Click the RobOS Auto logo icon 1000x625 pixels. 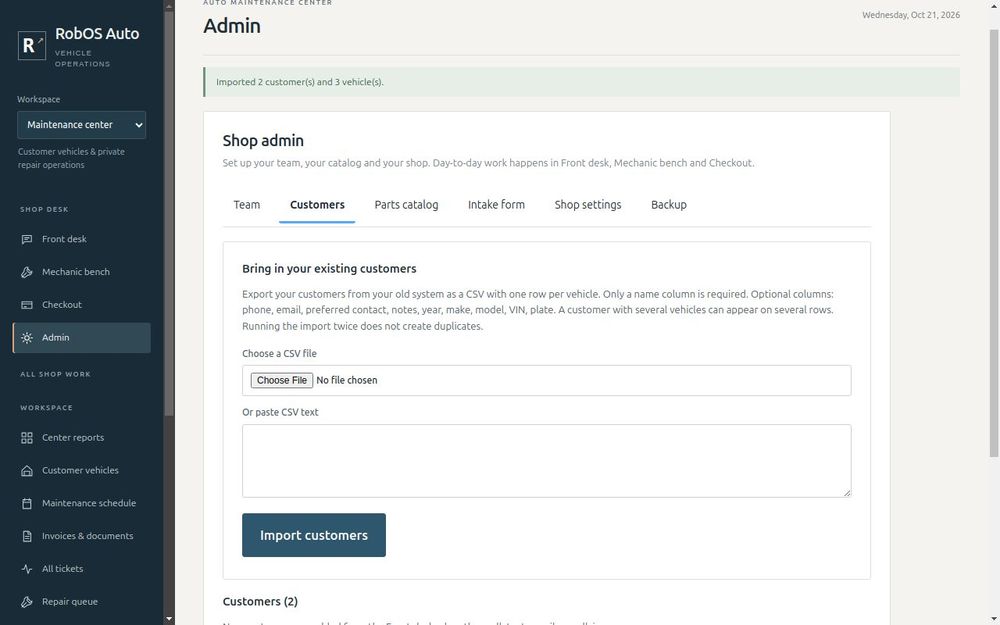point(32,45)
